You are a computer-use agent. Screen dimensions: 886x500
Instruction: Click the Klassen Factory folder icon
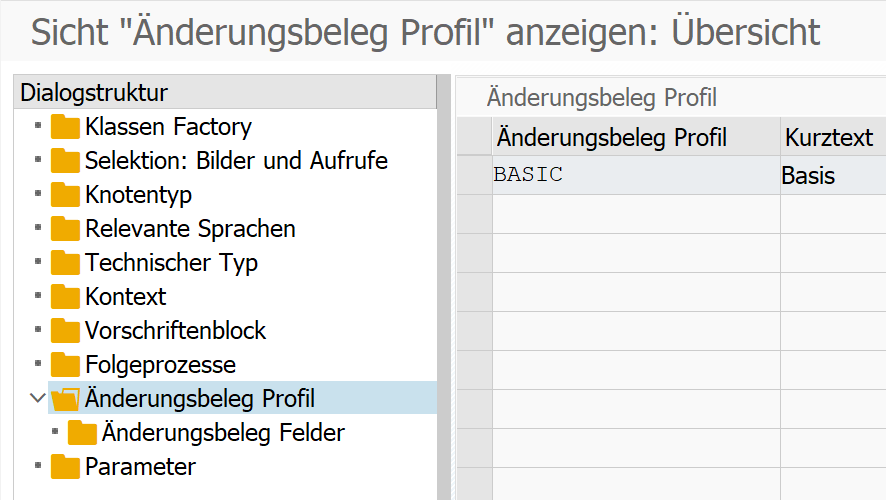tap(66, 127)
